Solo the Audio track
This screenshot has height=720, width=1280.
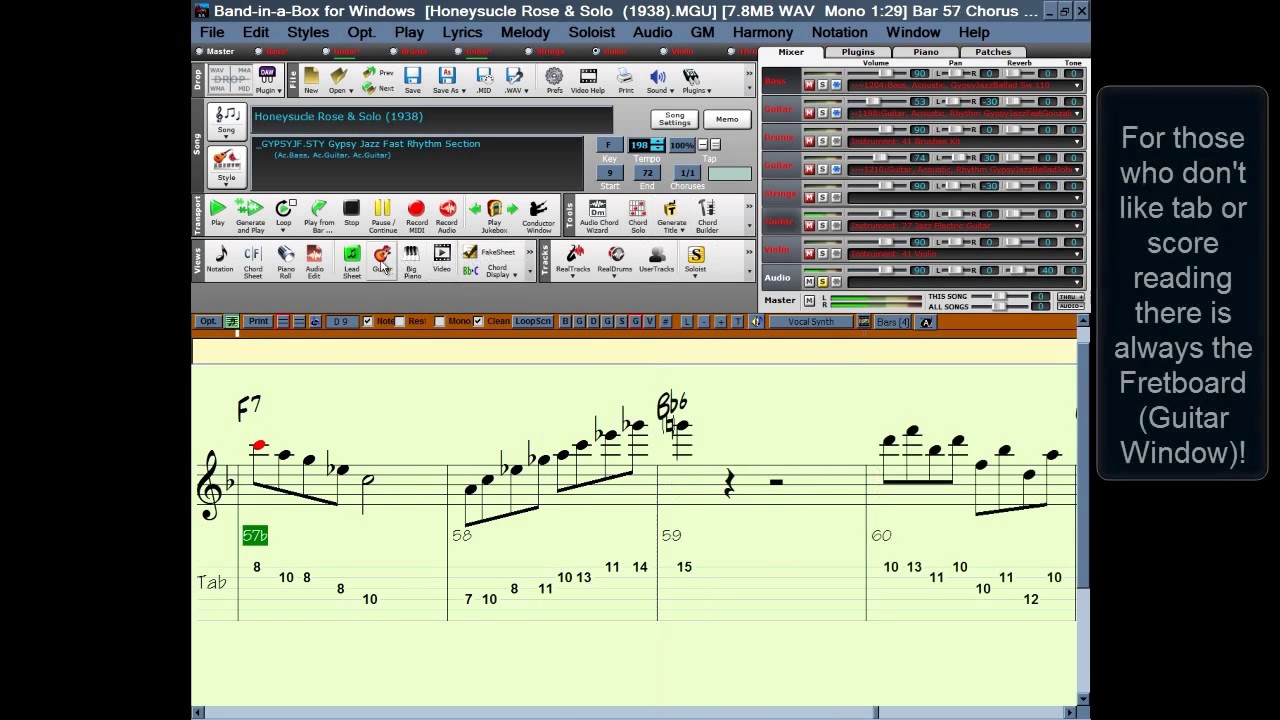click(x=822, y=281)
